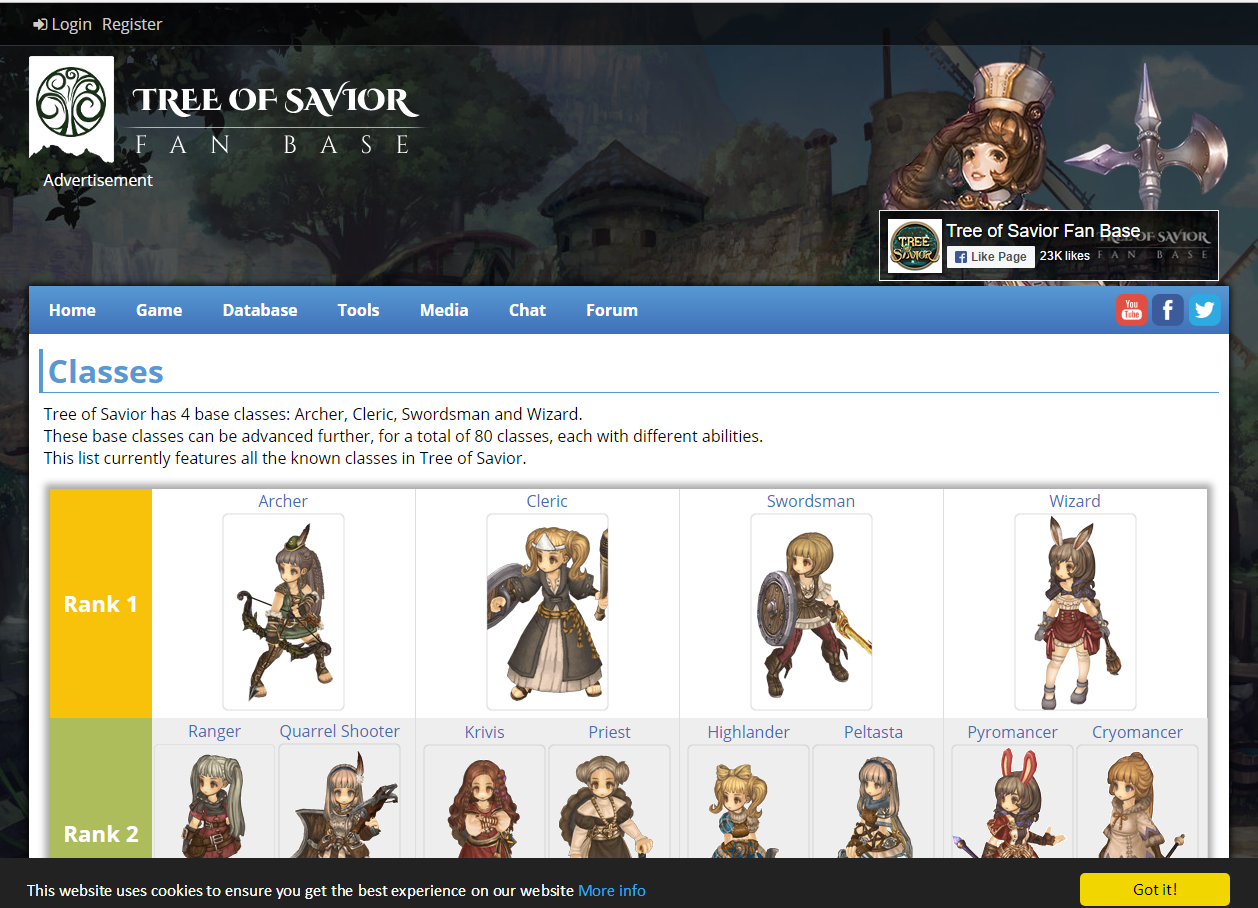Screen dimensions: 1258x908
Task: Dismiss cookie notice with Got it!
Action: click(1154, 889)
